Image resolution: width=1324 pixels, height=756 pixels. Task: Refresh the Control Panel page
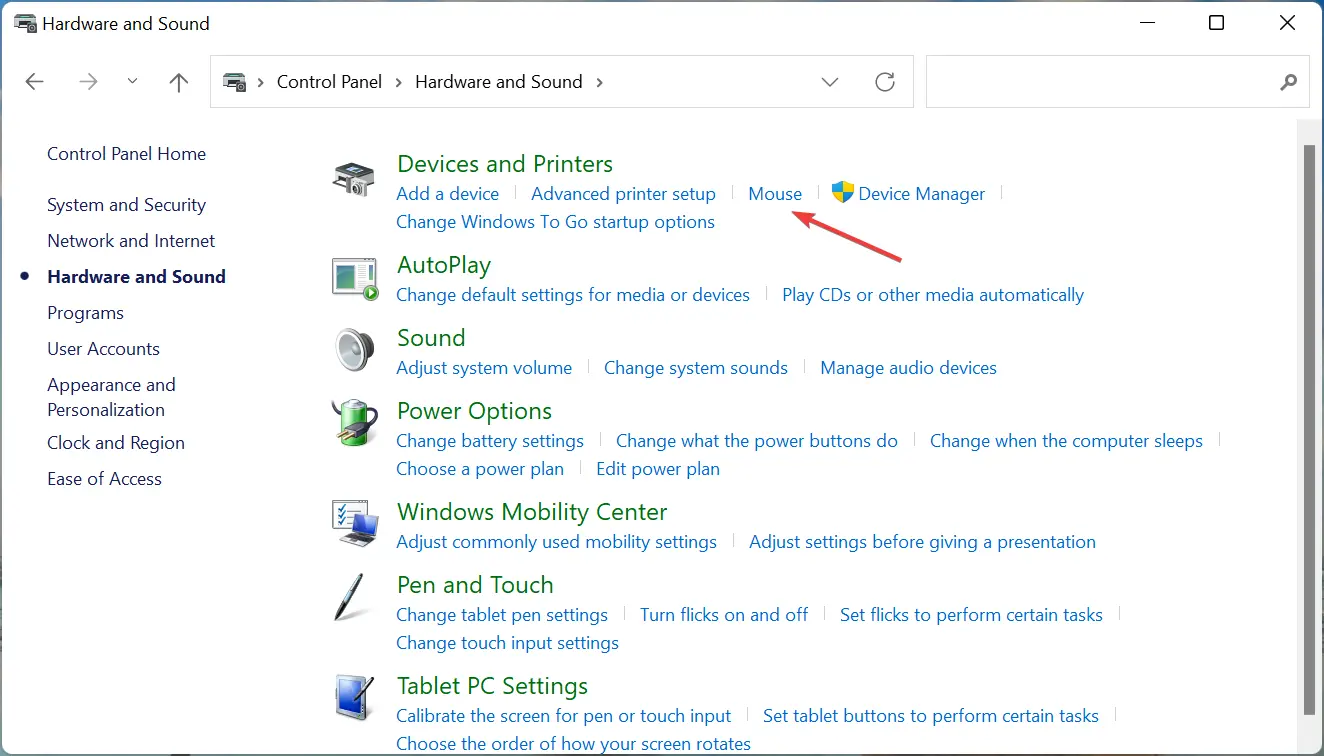pos(885,82)
